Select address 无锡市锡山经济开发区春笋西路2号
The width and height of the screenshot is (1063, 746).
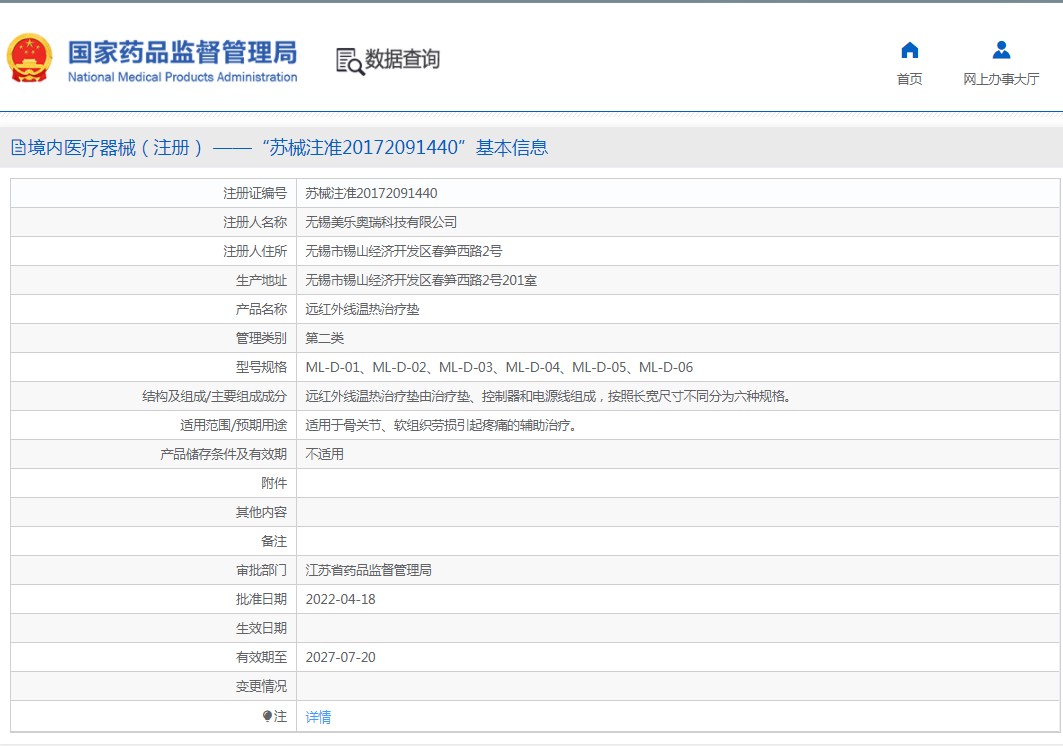[403, 252]
